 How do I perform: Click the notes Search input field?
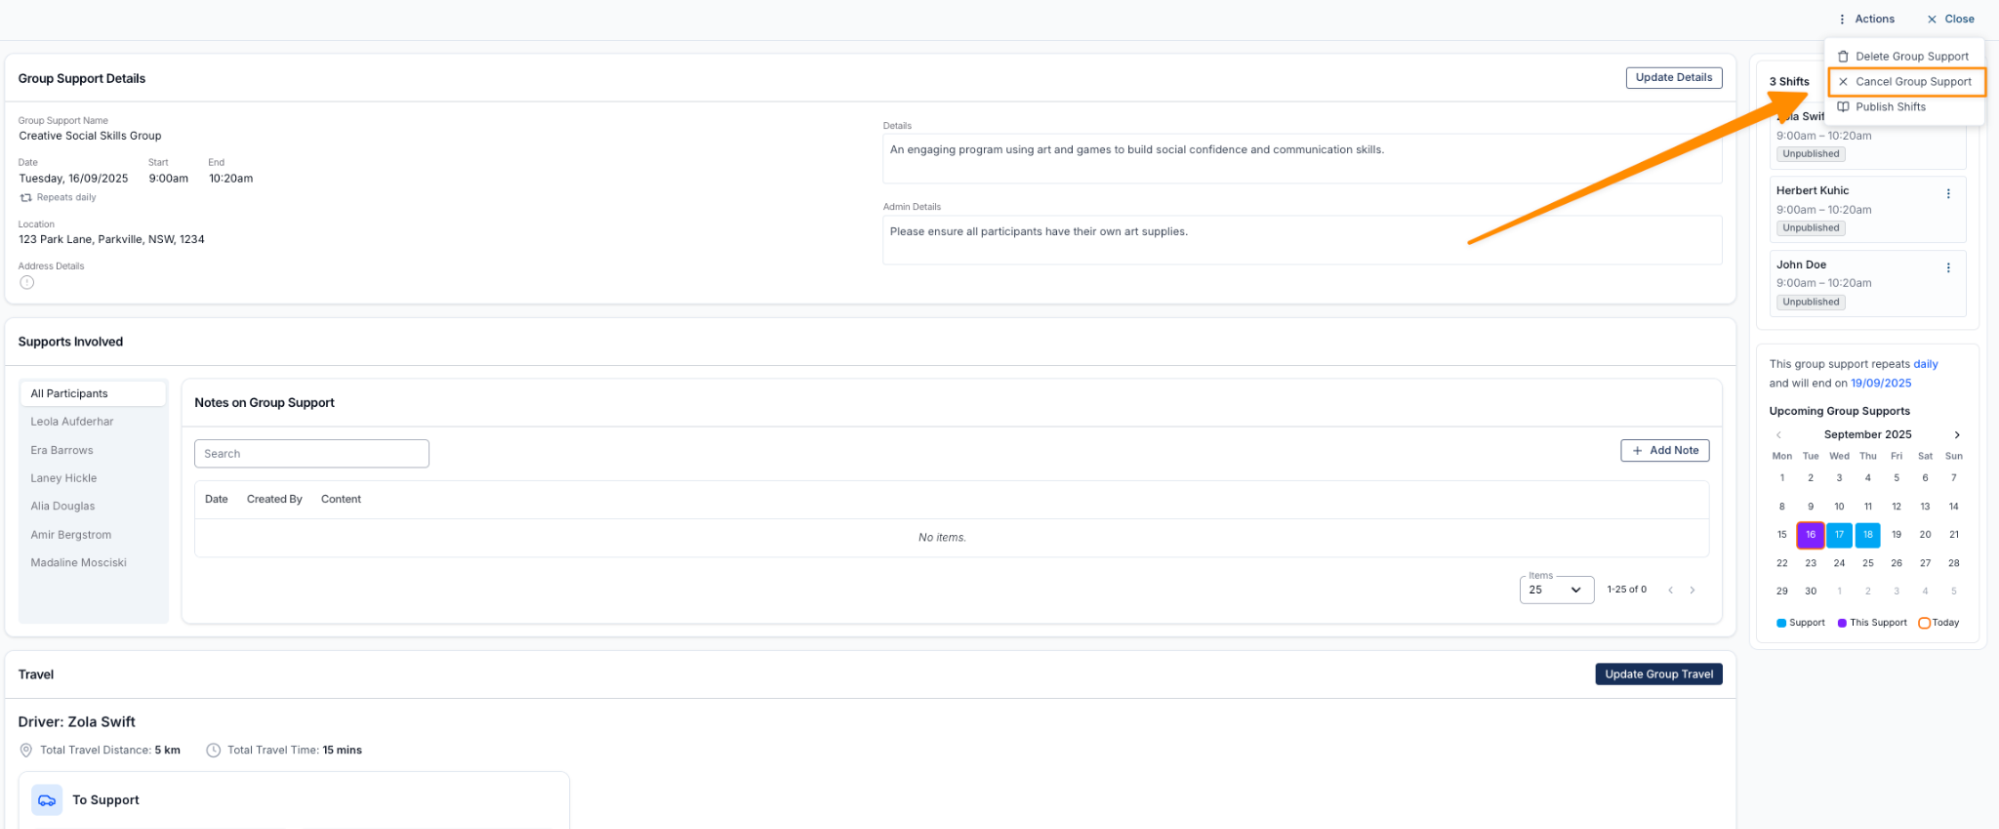pos(311,454)
